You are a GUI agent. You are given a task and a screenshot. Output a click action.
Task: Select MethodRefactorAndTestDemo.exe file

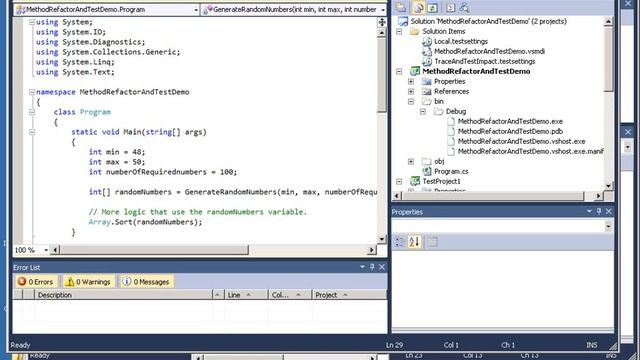point(510,121)
